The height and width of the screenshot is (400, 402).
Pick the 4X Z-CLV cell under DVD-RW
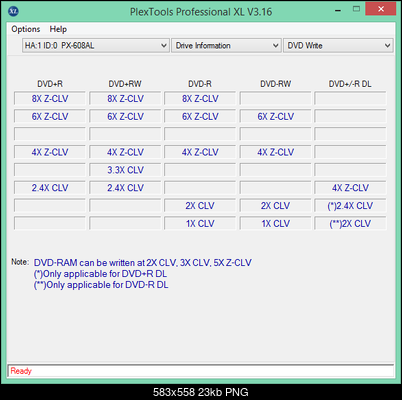coord(275,152)
